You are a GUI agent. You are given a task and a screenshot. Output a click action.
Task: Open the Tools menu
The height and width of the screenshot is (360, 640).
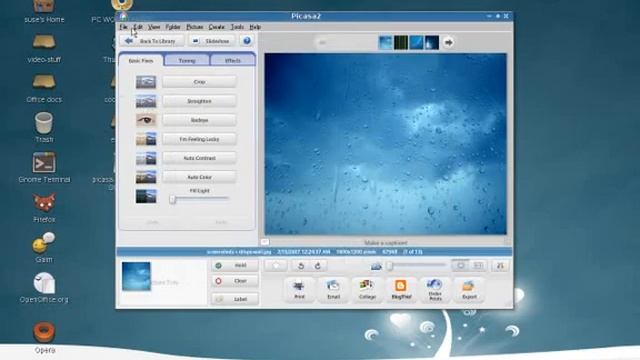coord(237,27)
